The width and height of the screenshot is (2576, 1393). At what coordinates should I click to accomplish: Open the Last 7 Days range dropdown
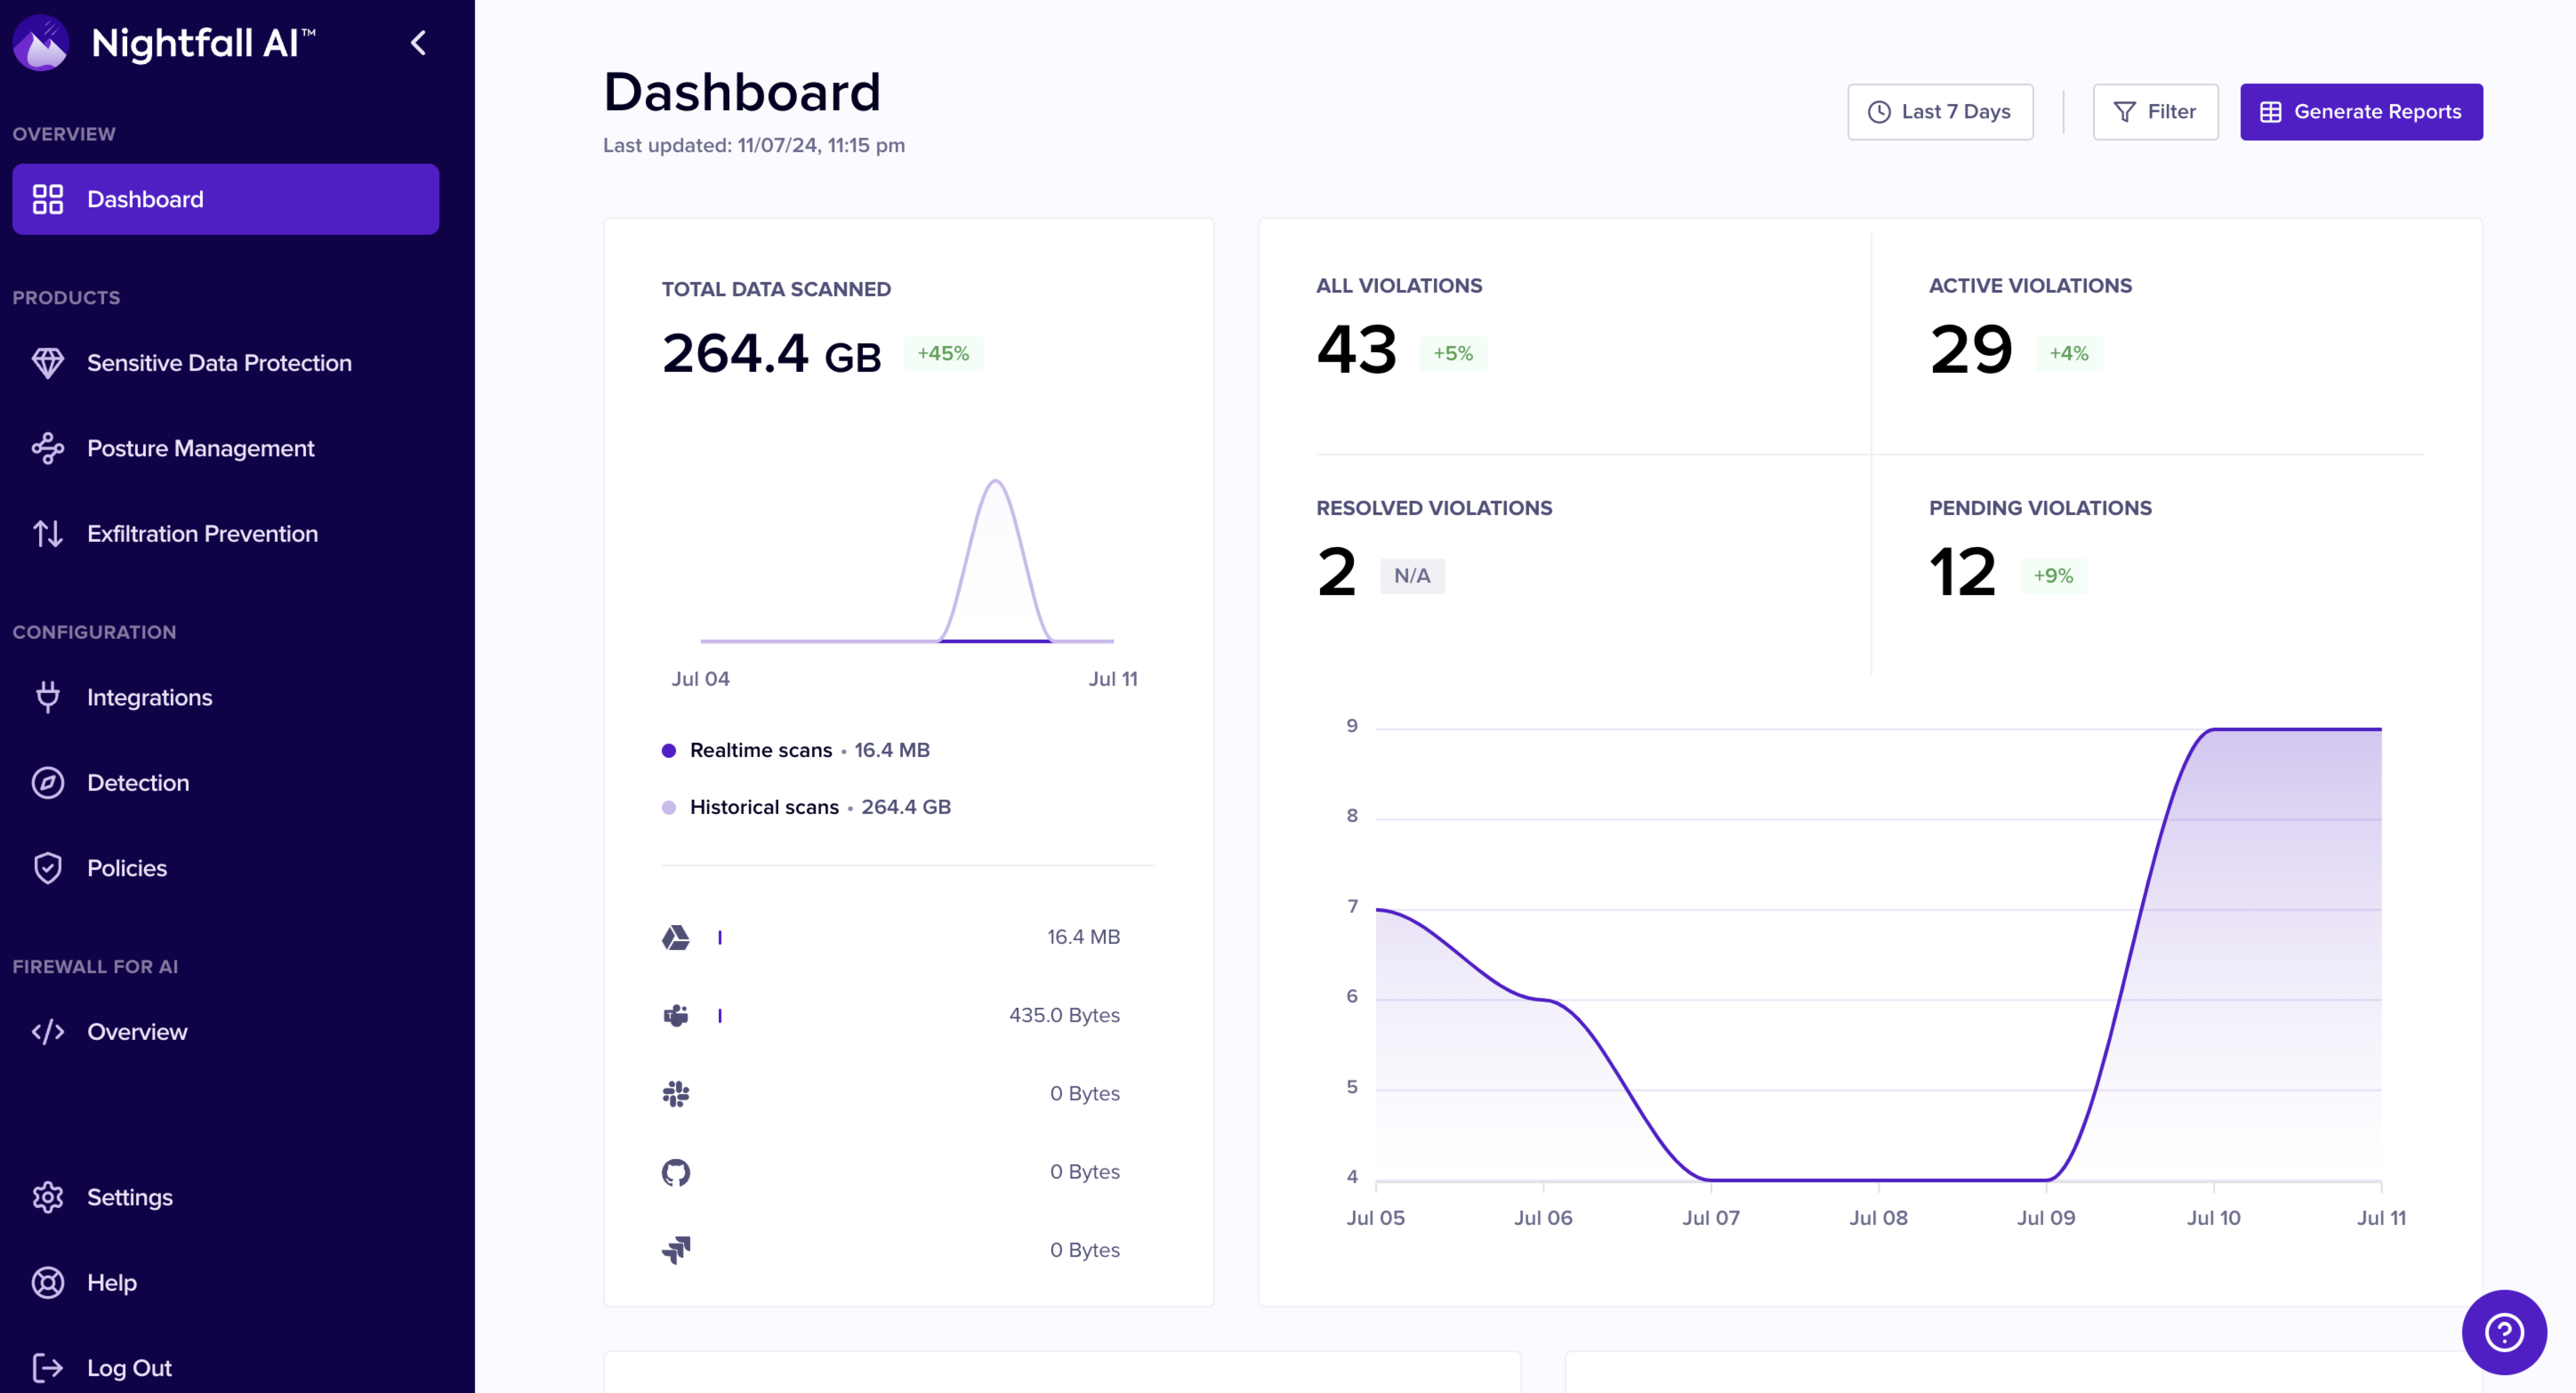(x=1939, y=112)
